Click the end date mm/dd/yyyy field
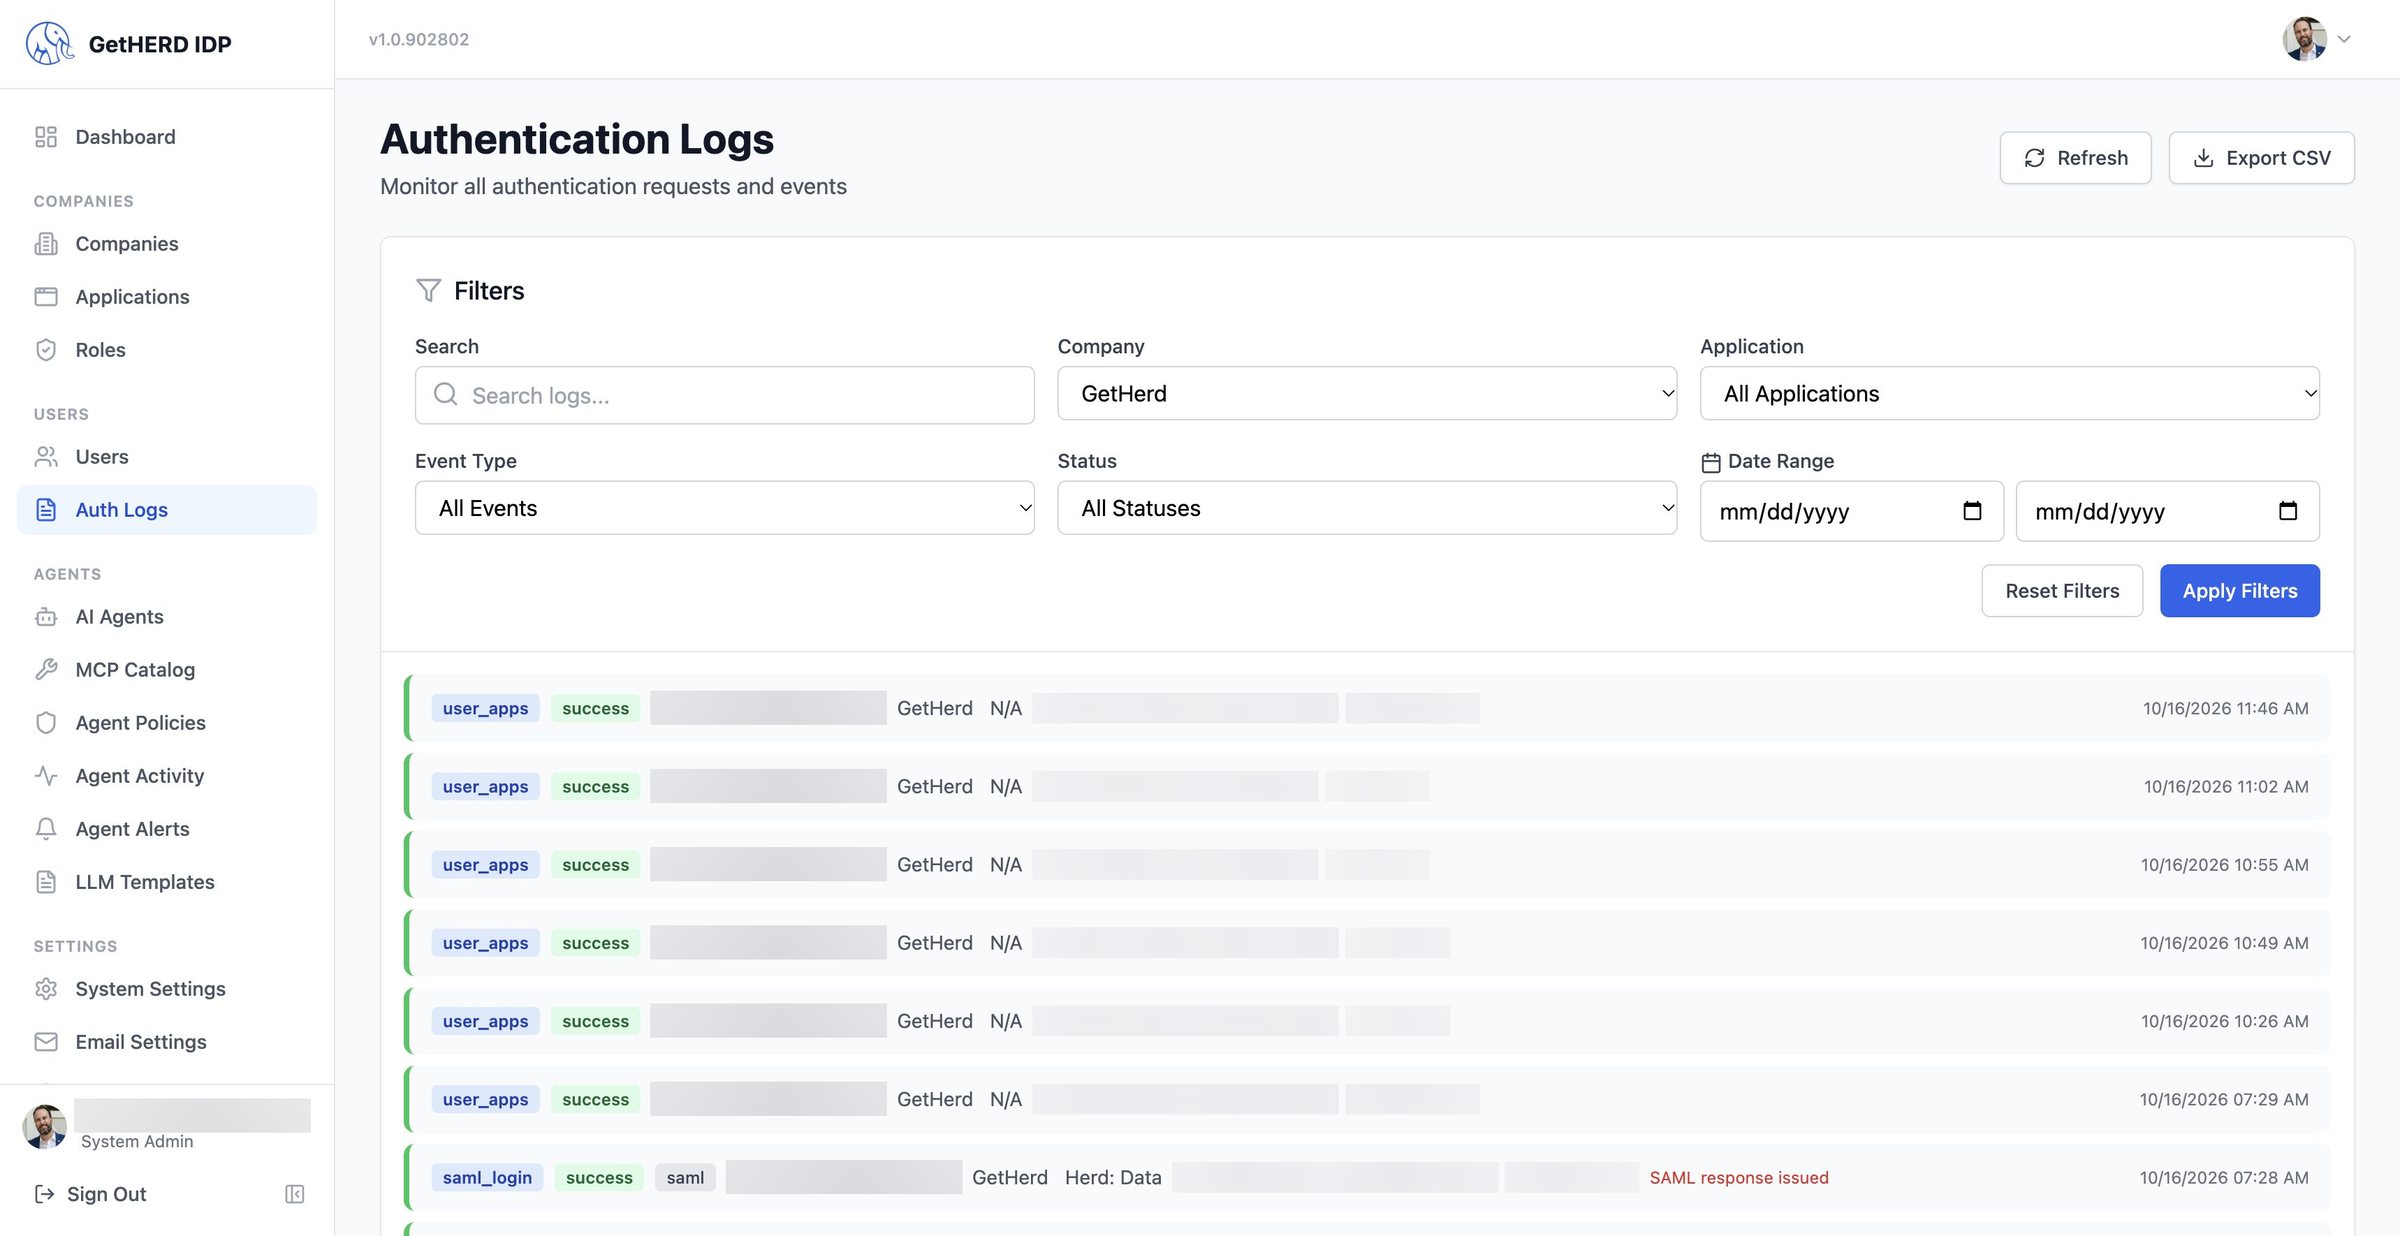 (2168, 511)
